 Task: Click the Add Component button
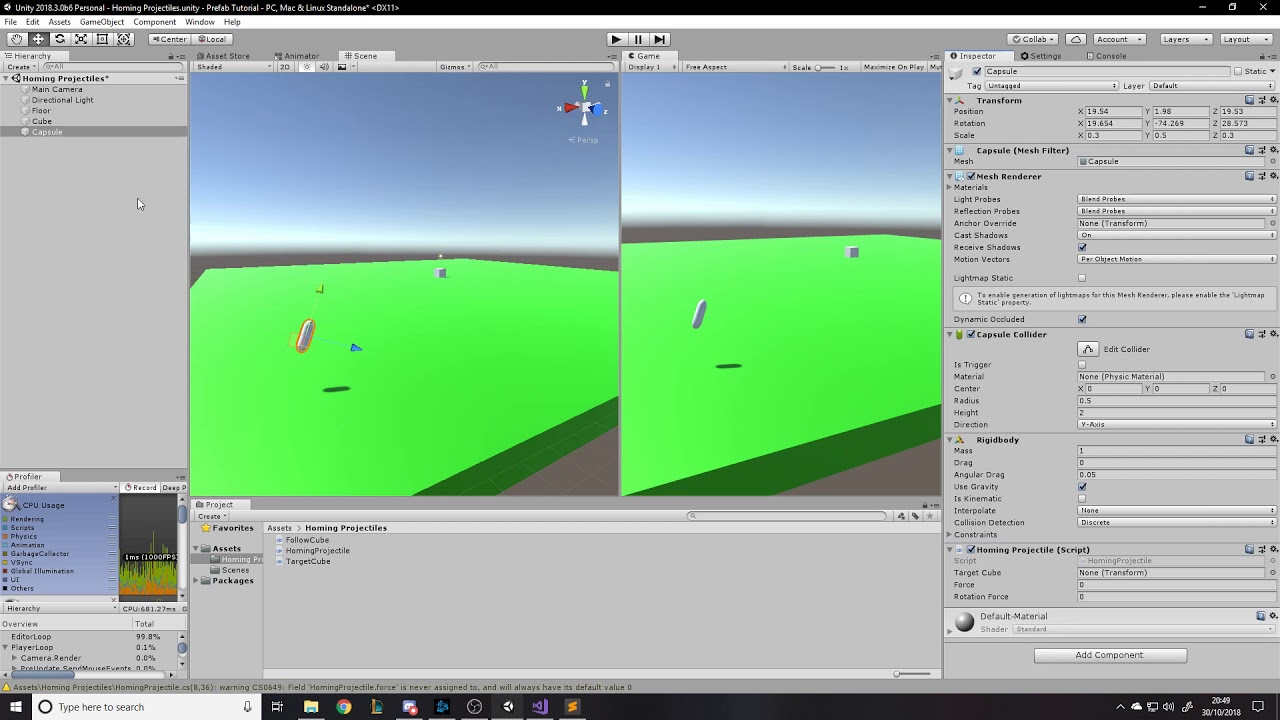click(1110, 655)
